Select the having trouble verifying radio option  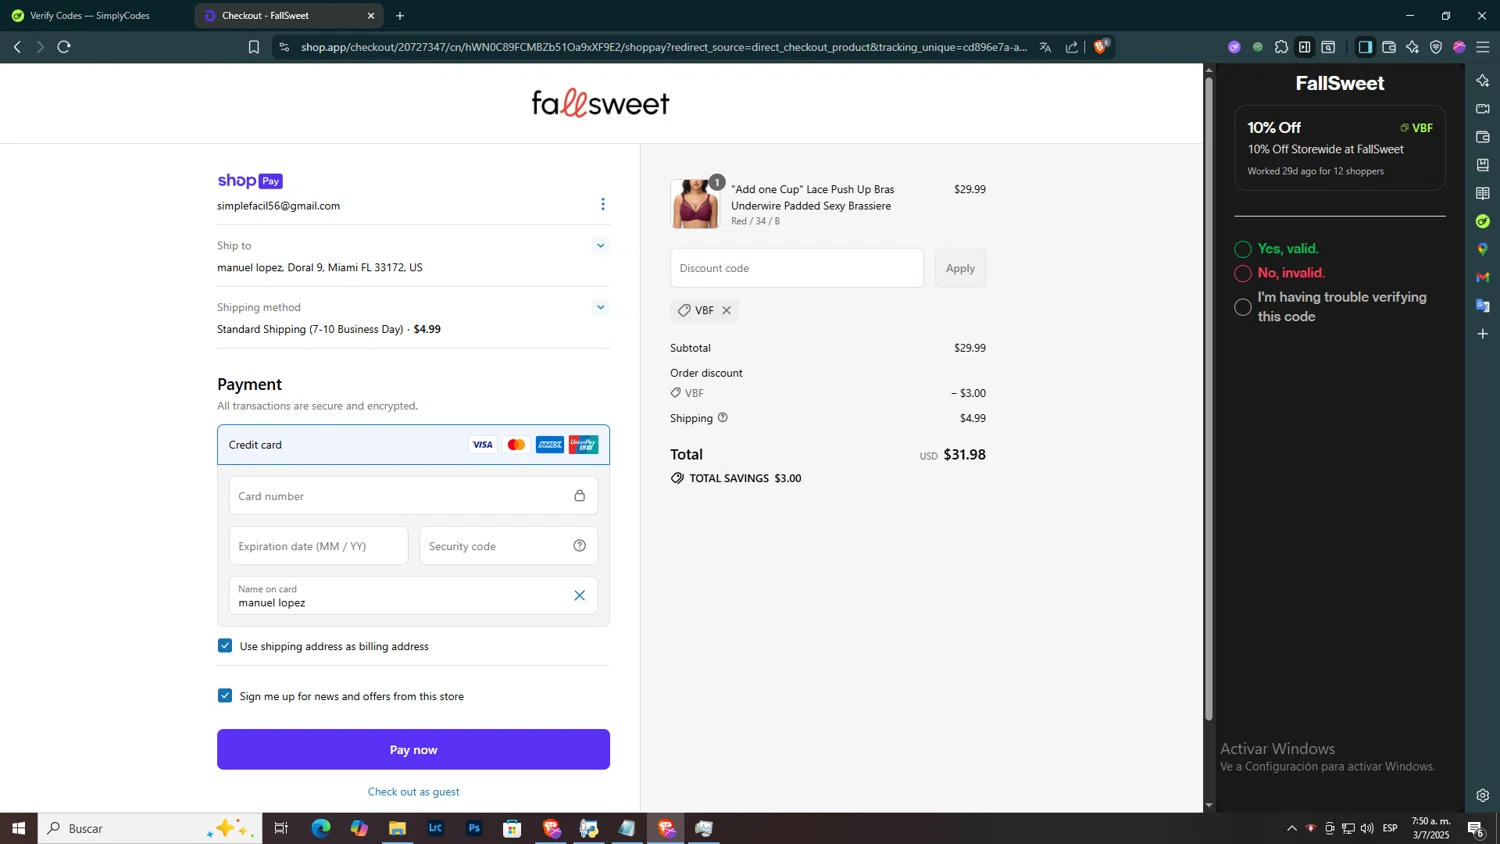click(x=1243, y=307)
